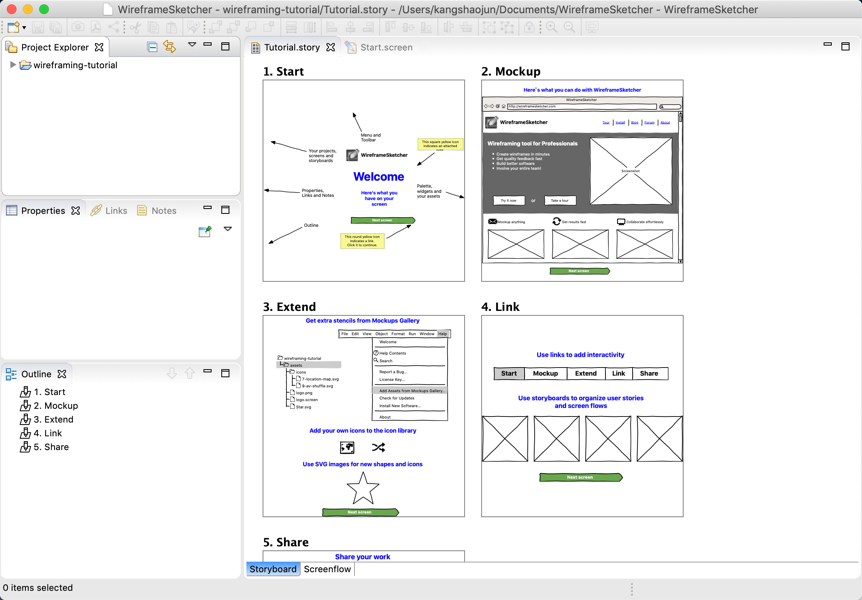Click the Bring to Front toolbar icon

point(215,27)
